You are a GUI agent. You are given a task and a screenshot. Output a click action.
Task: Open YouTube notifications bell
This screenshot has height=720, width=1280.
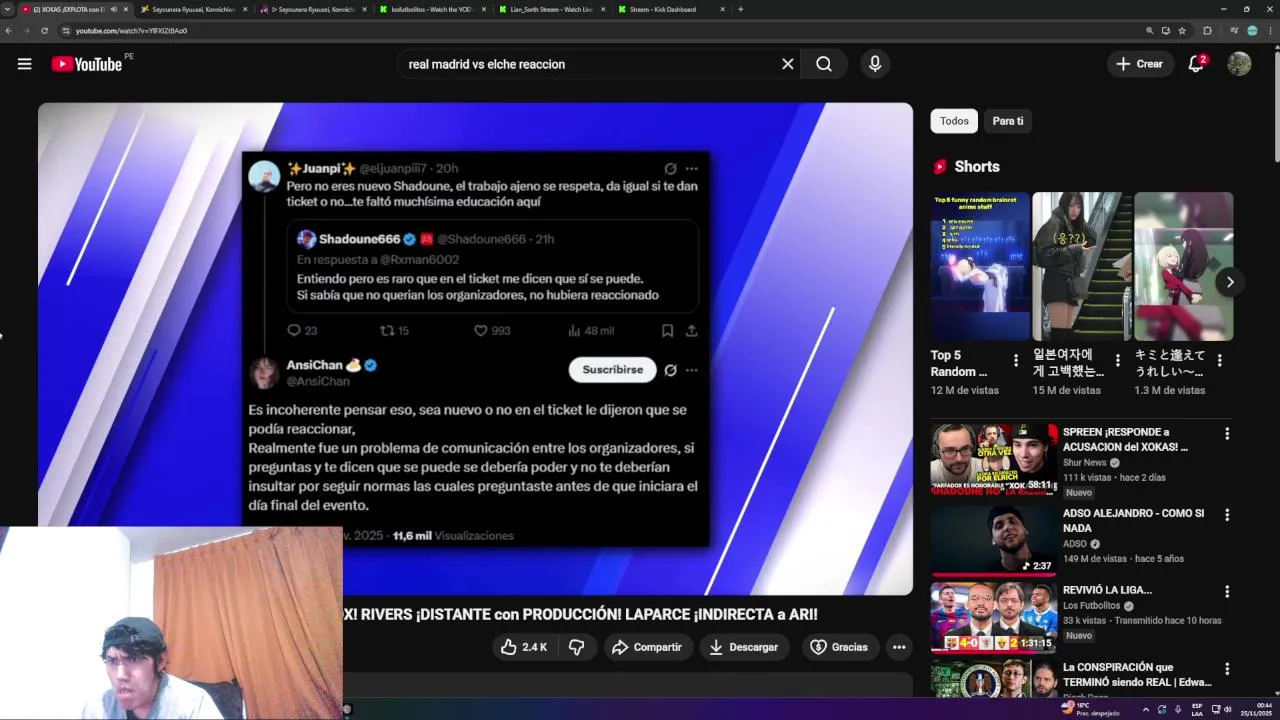click(1196, 64)
